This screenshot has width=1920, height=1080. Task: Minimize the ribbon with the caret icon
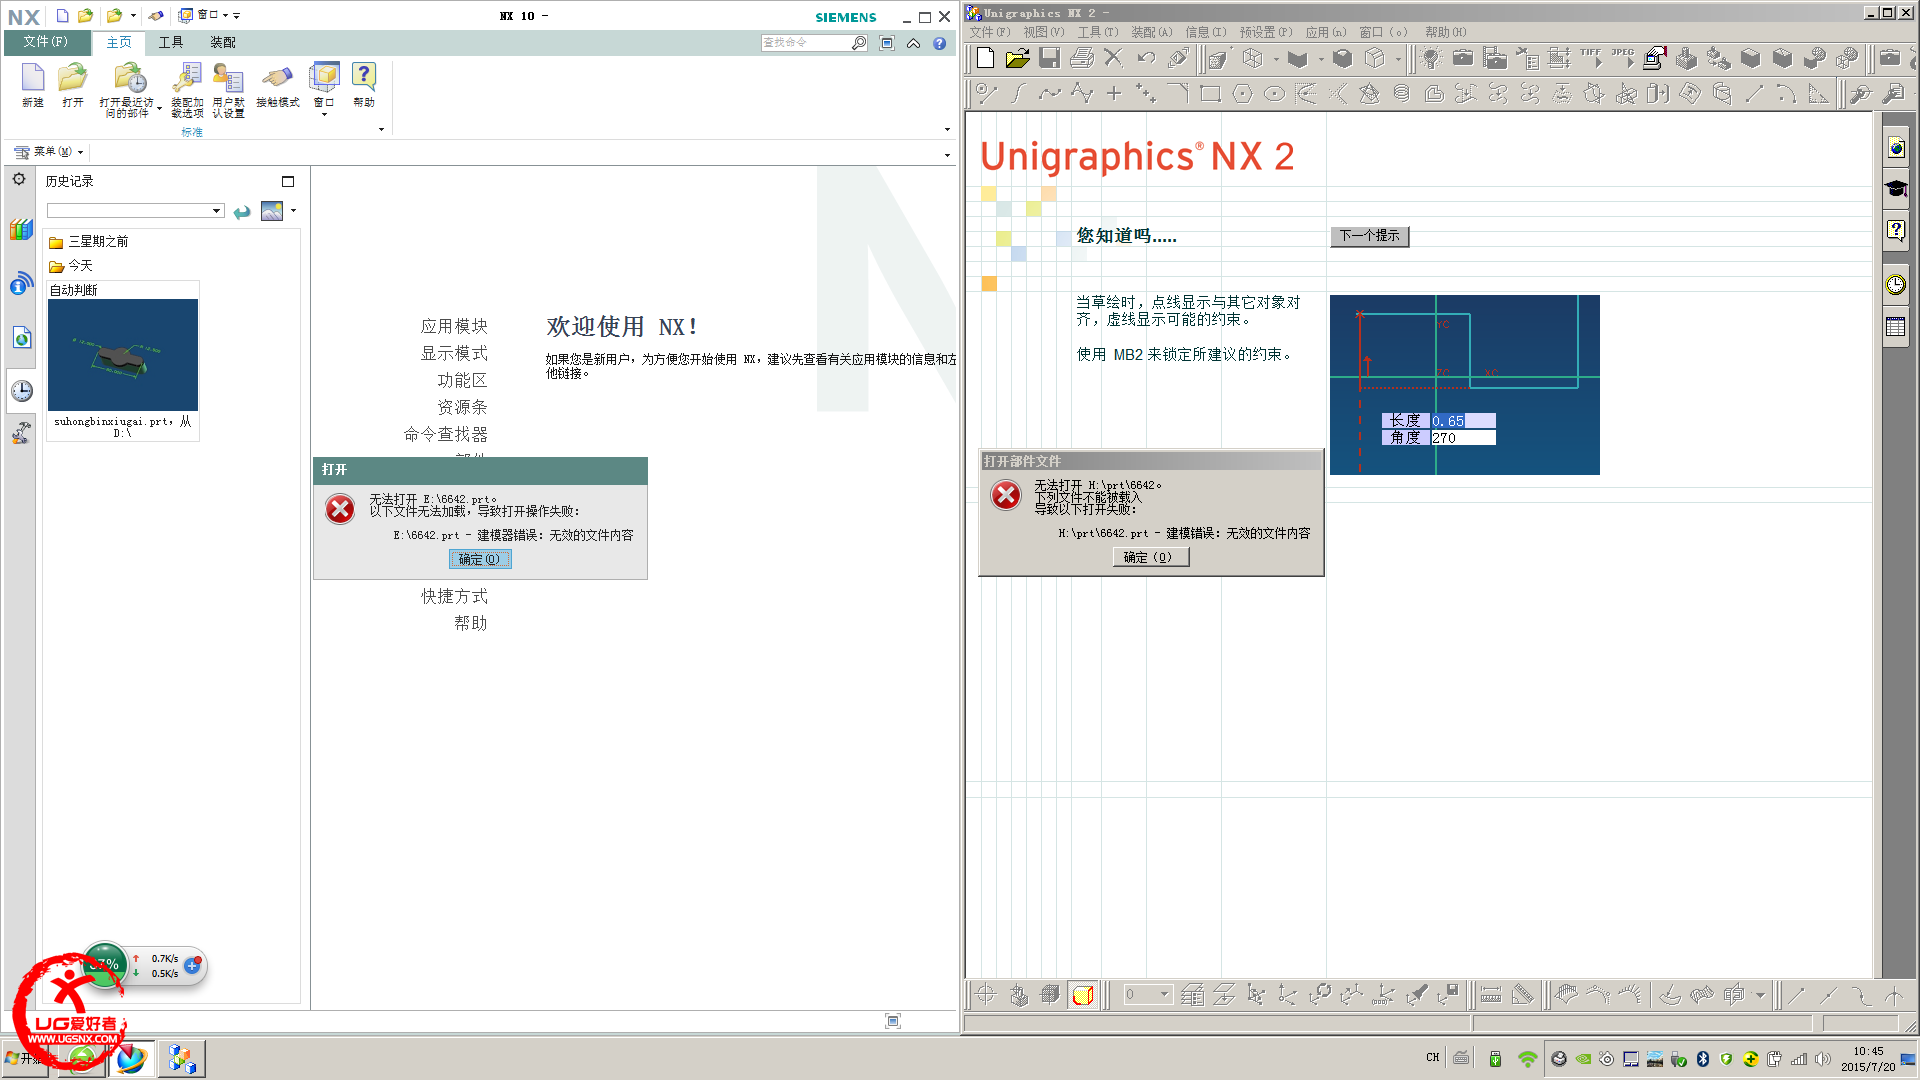[x=914, y=43]
